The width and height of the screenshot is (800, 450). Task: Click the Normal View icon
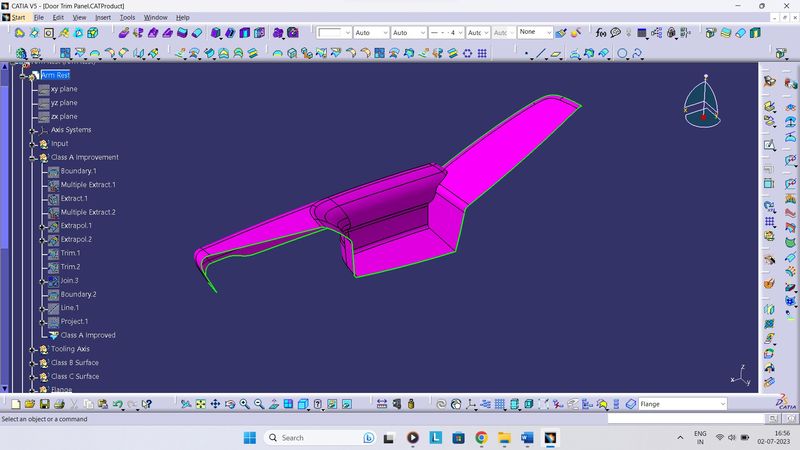tap(274, 404)
